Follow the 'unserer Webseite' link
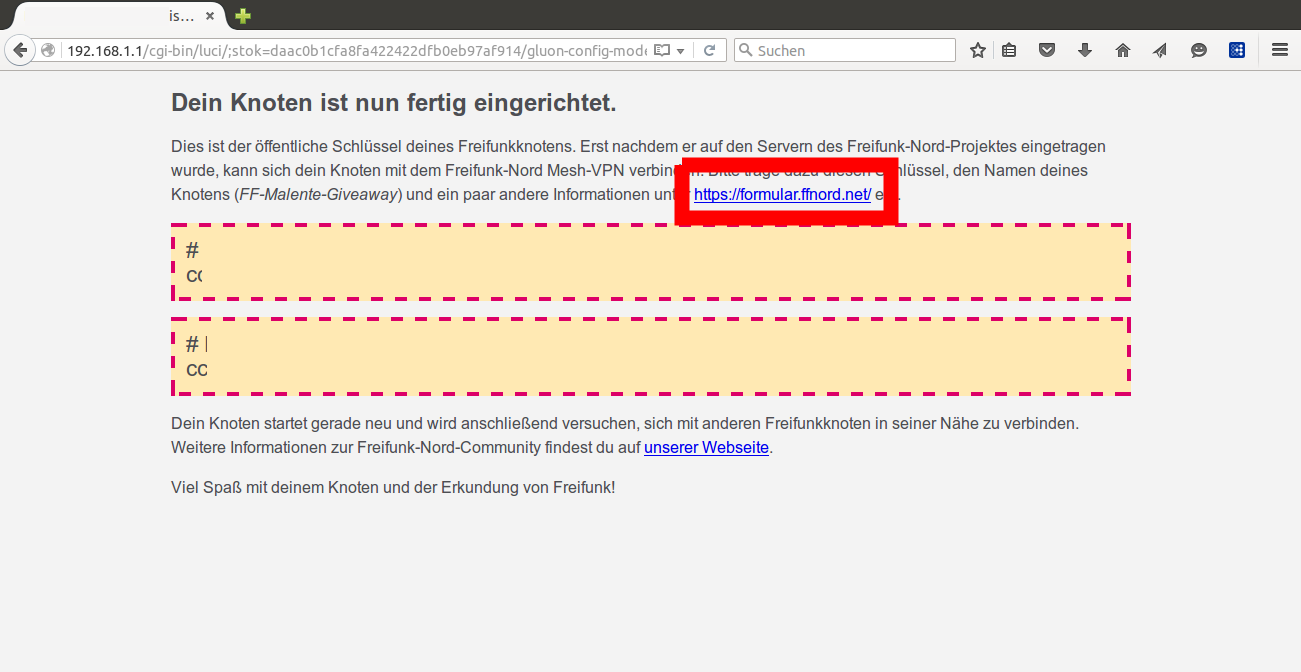Screen dimensions: 1301x672 706,447
